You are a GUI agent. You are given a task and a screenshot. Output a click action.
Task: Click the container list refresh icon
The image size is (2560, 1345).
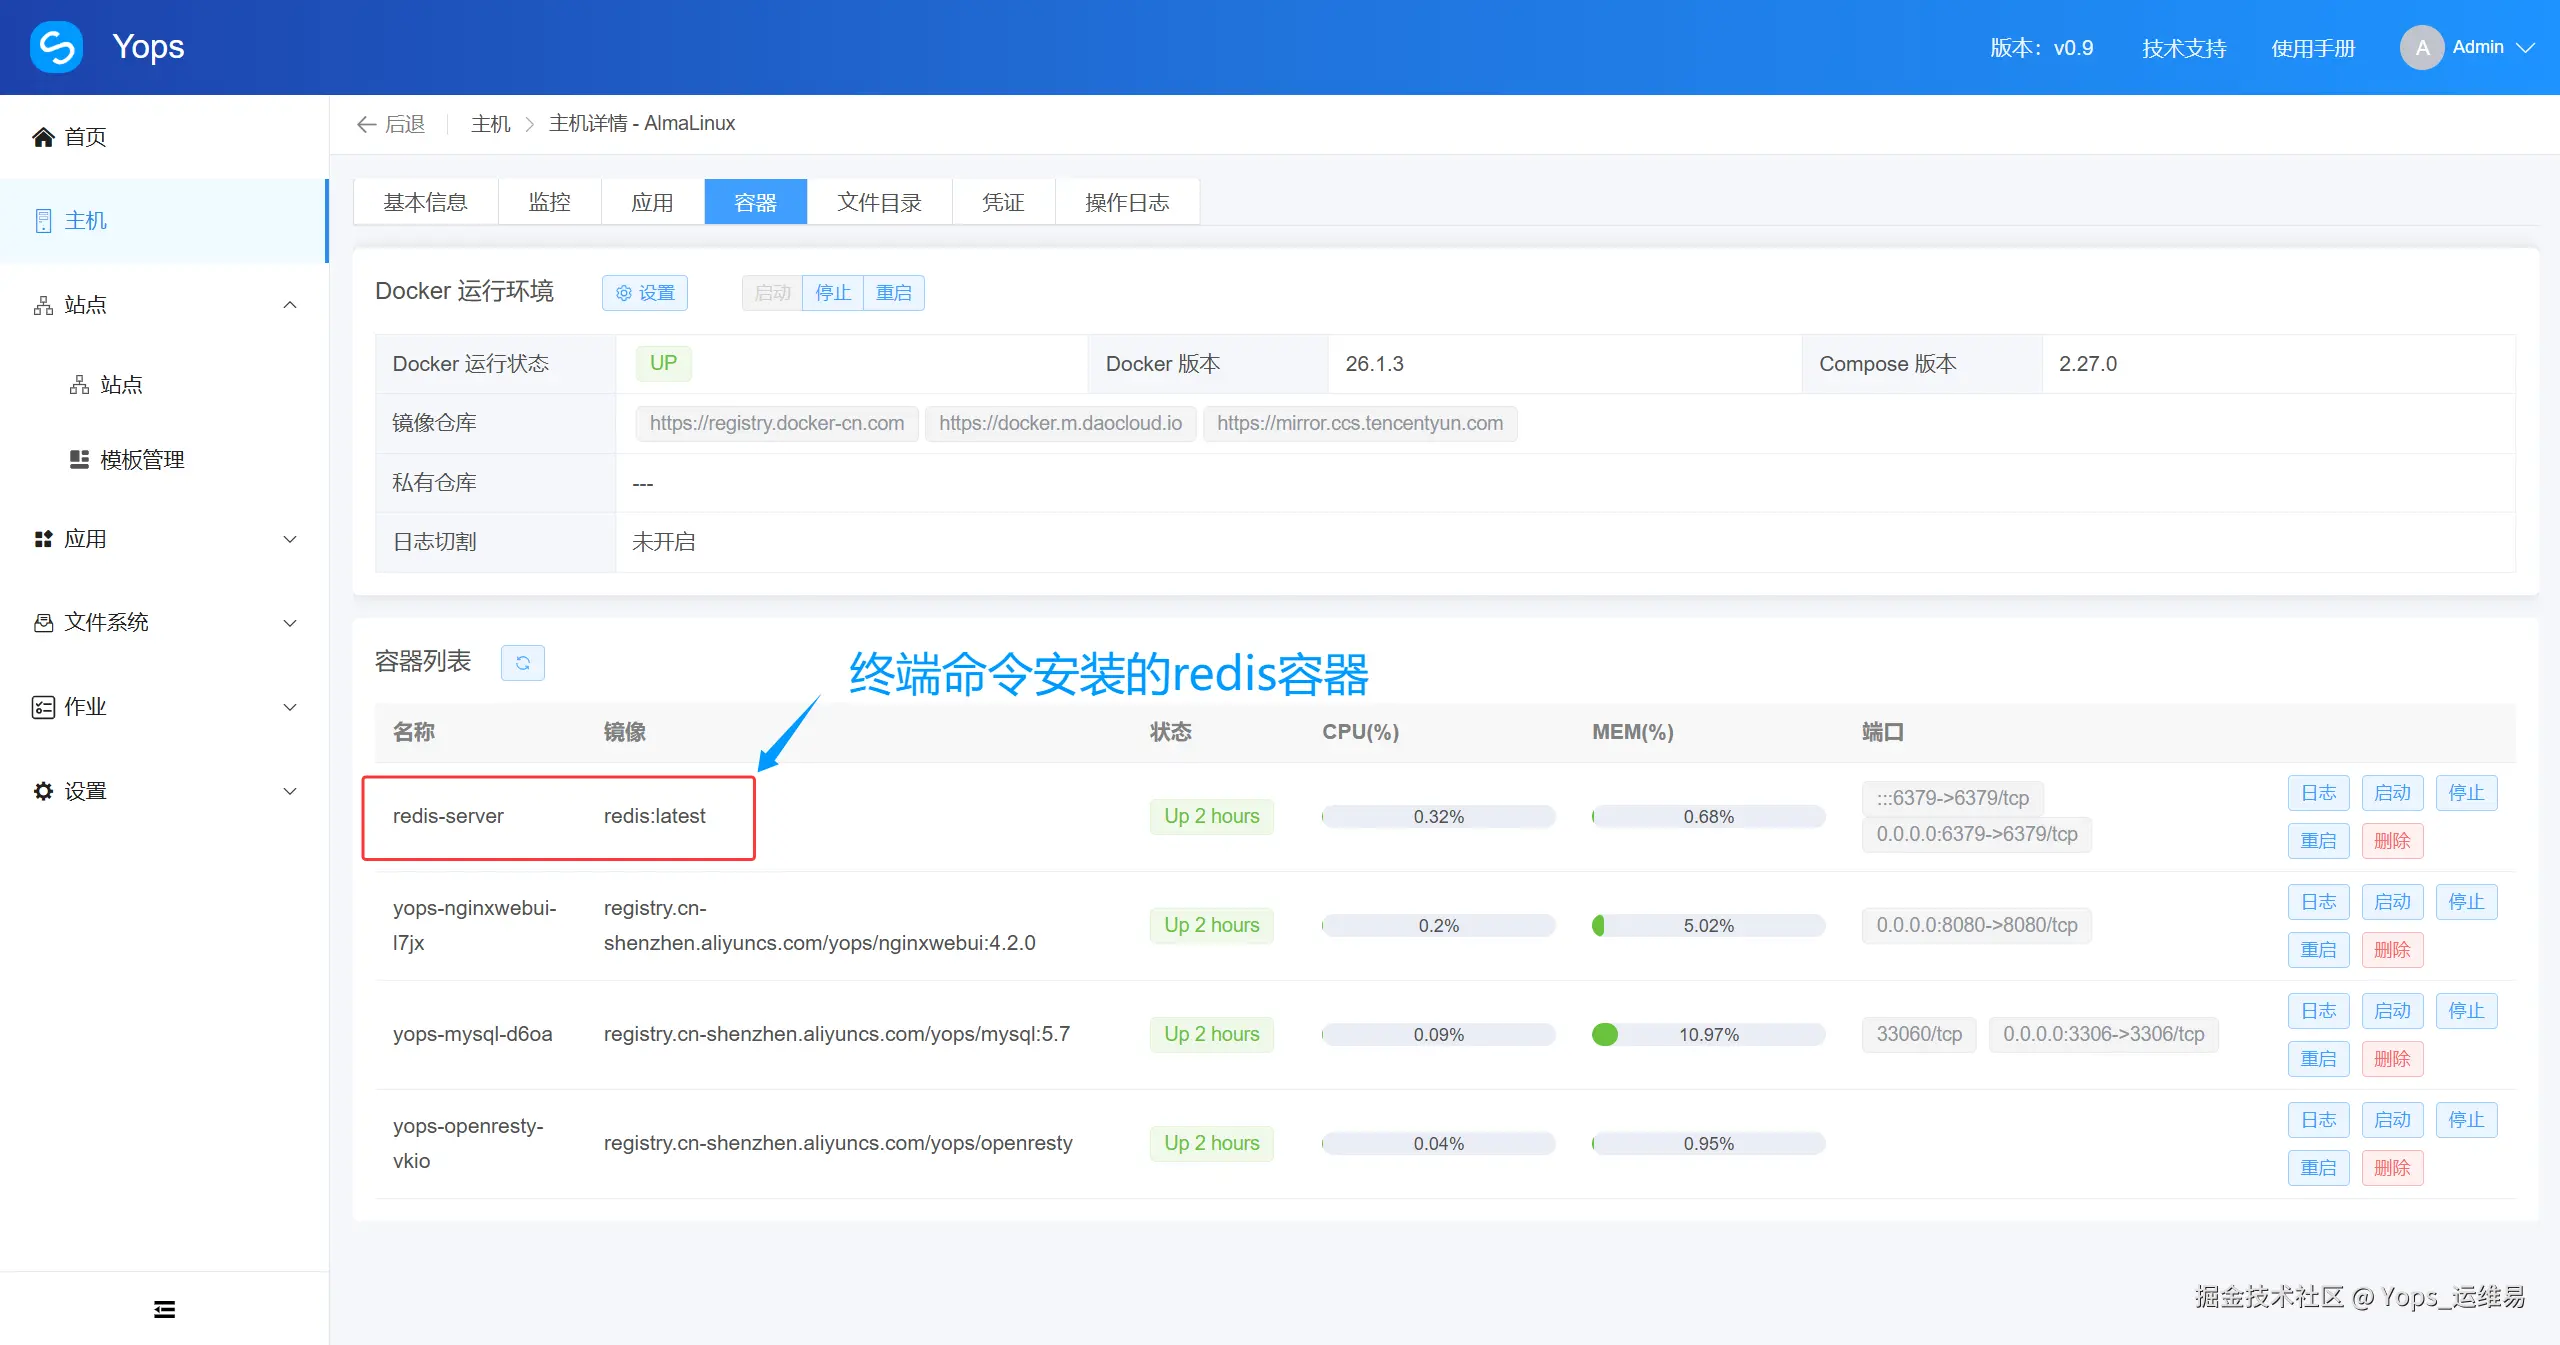[x=522, y=662]
